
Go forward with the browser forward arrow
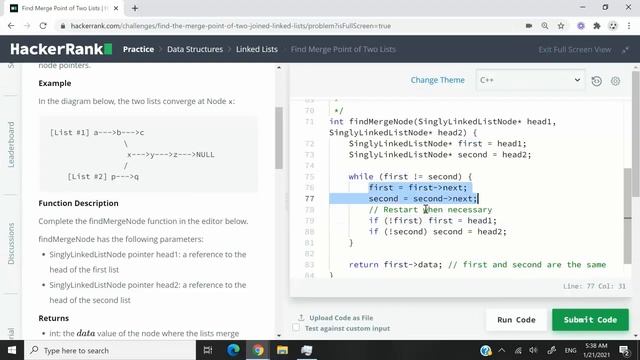(27, 26)
